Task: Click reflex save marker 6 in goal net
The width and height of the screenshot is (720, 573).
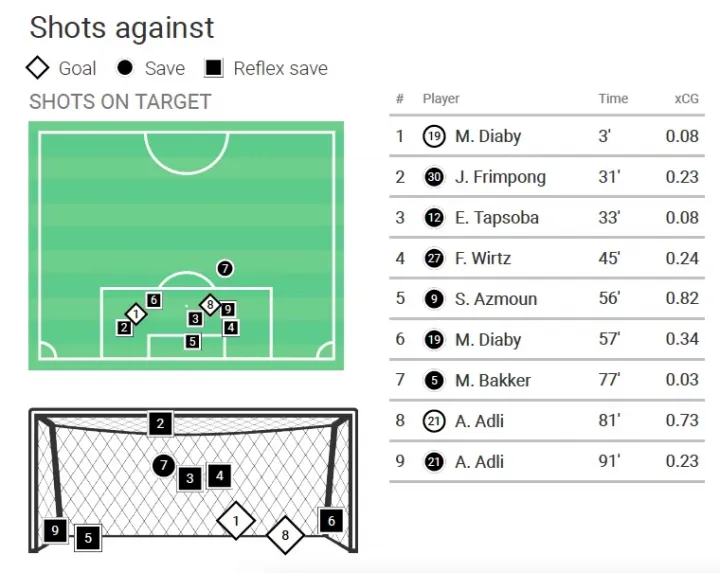Action: (331, 521)
